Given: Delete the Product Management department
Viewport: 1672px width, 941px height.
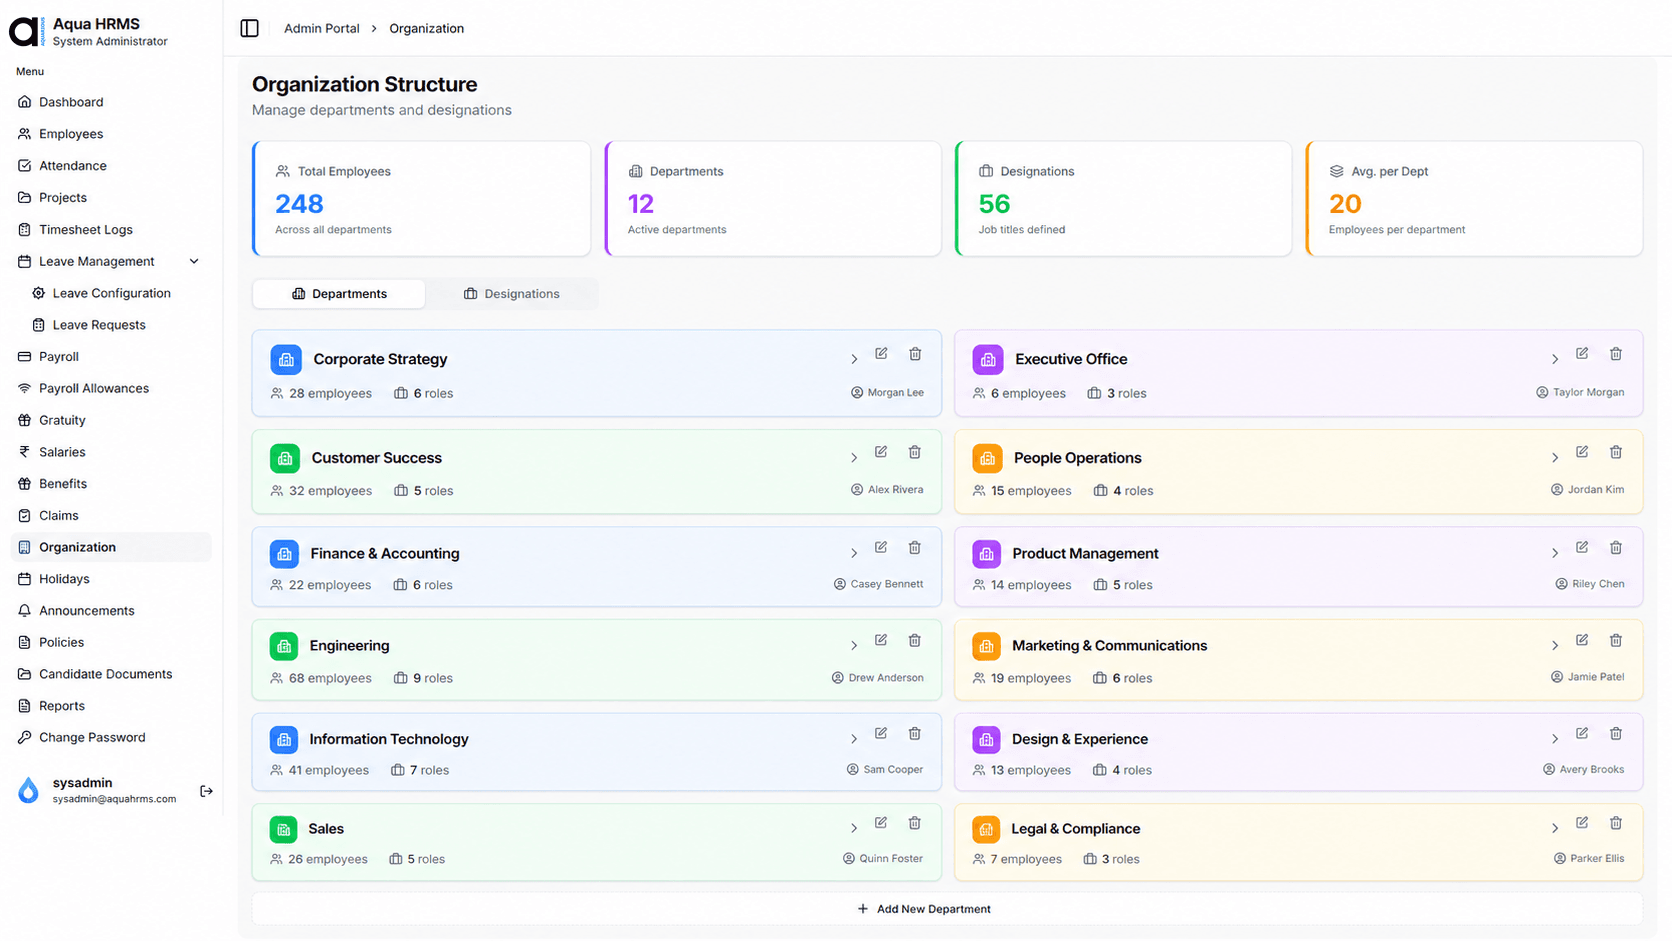Looking at the screenshot, I should 1616,547.
